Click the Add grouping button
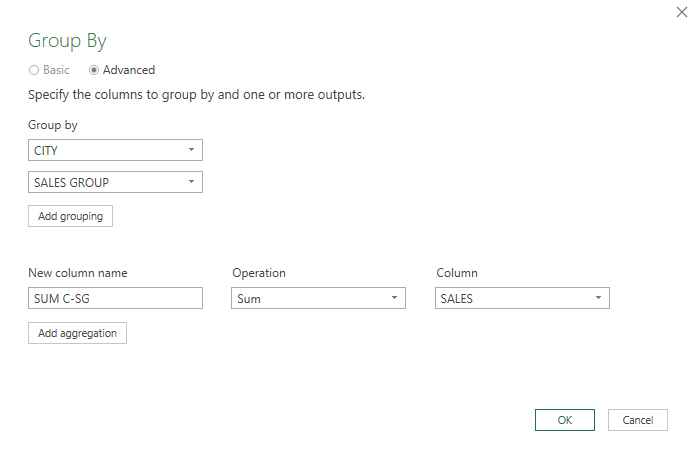 coord(70,216)
